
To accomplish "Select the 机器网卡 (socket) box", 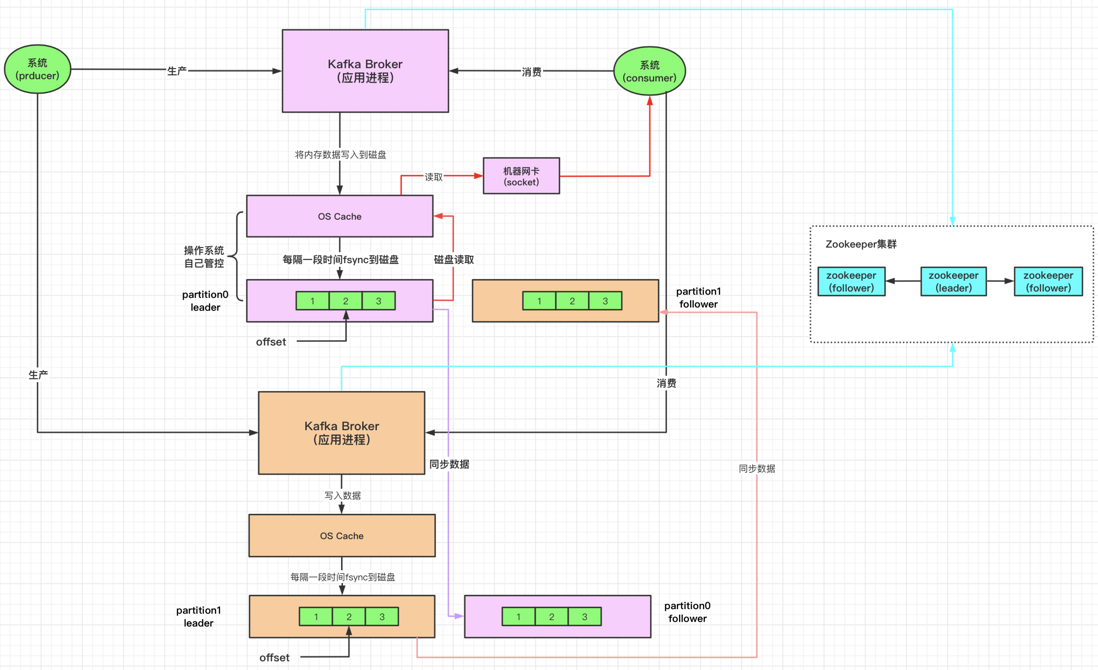I will 522,176.
